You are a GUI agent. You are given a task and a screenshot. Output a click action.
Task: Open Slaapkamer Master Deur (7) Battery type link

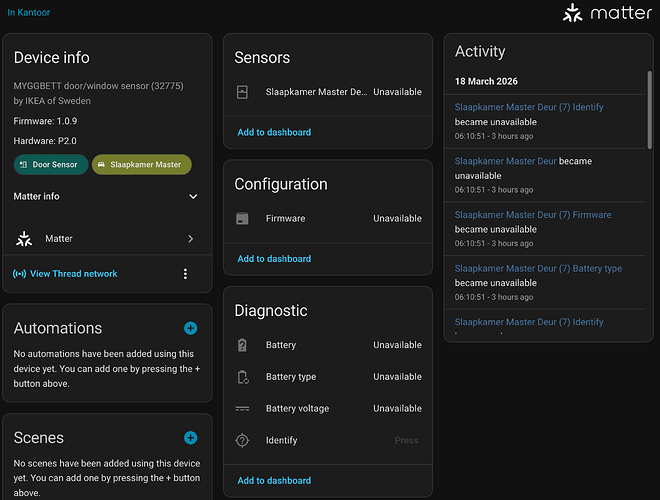tap(538, 269)
